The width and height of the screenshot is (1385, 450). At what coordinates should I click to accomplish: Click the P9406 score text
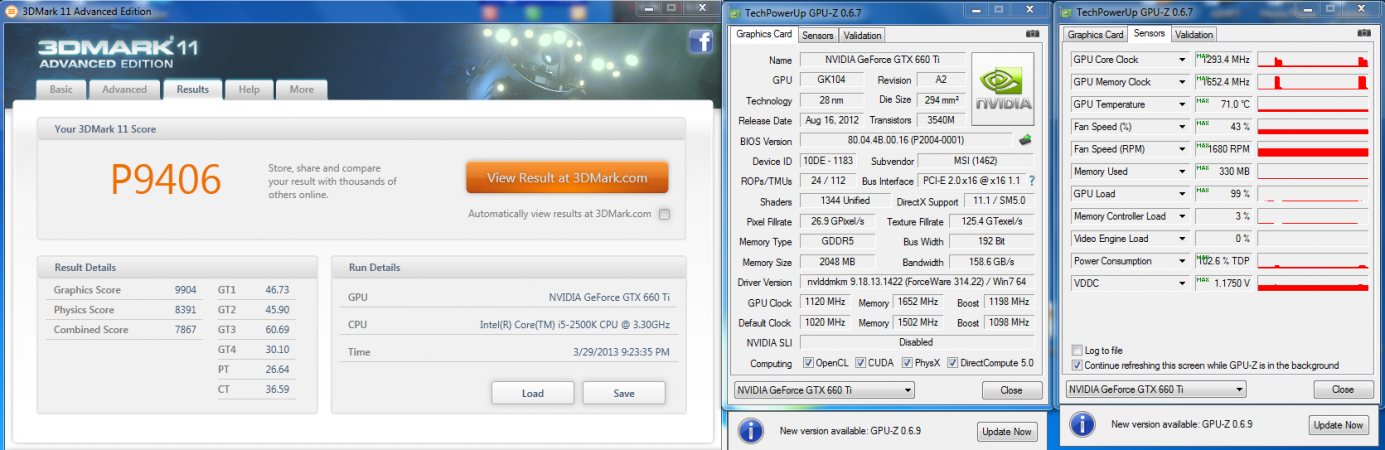pyautogui.click(x=166, y=179)
